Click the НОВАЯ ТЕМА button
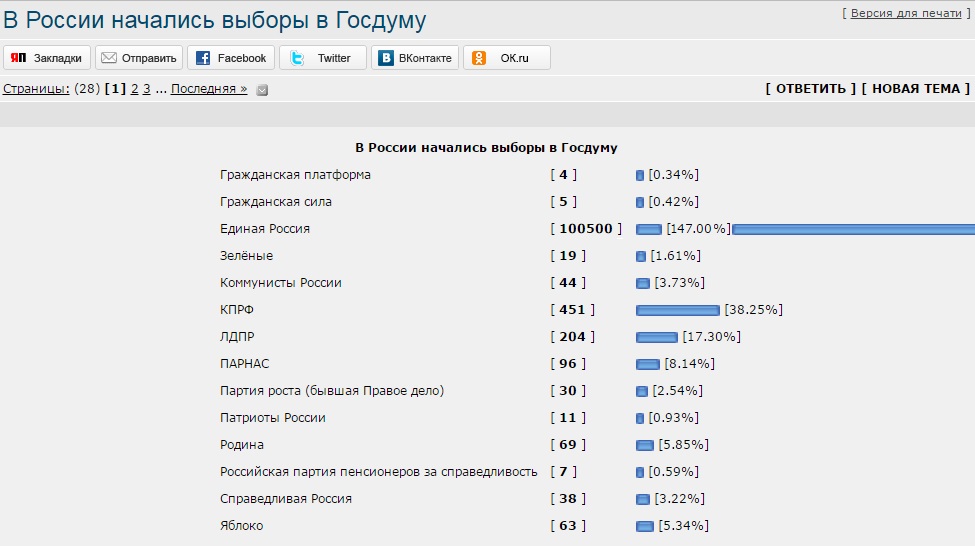The image size is (975, 546). point(916,89)
